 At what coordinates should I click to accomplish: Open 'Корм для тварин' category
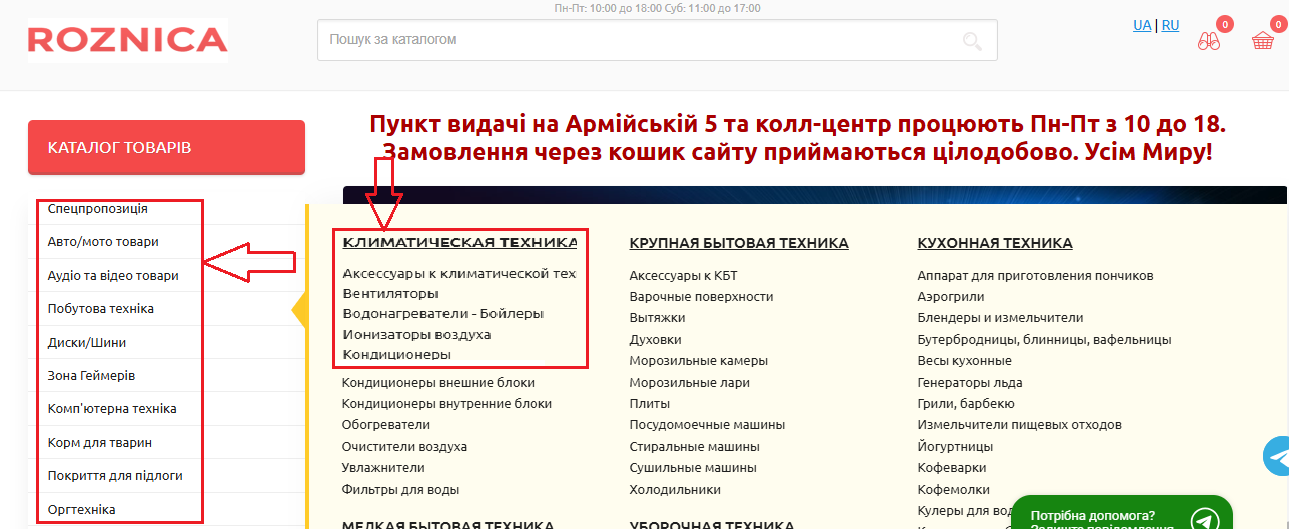(x=100, y=442)
